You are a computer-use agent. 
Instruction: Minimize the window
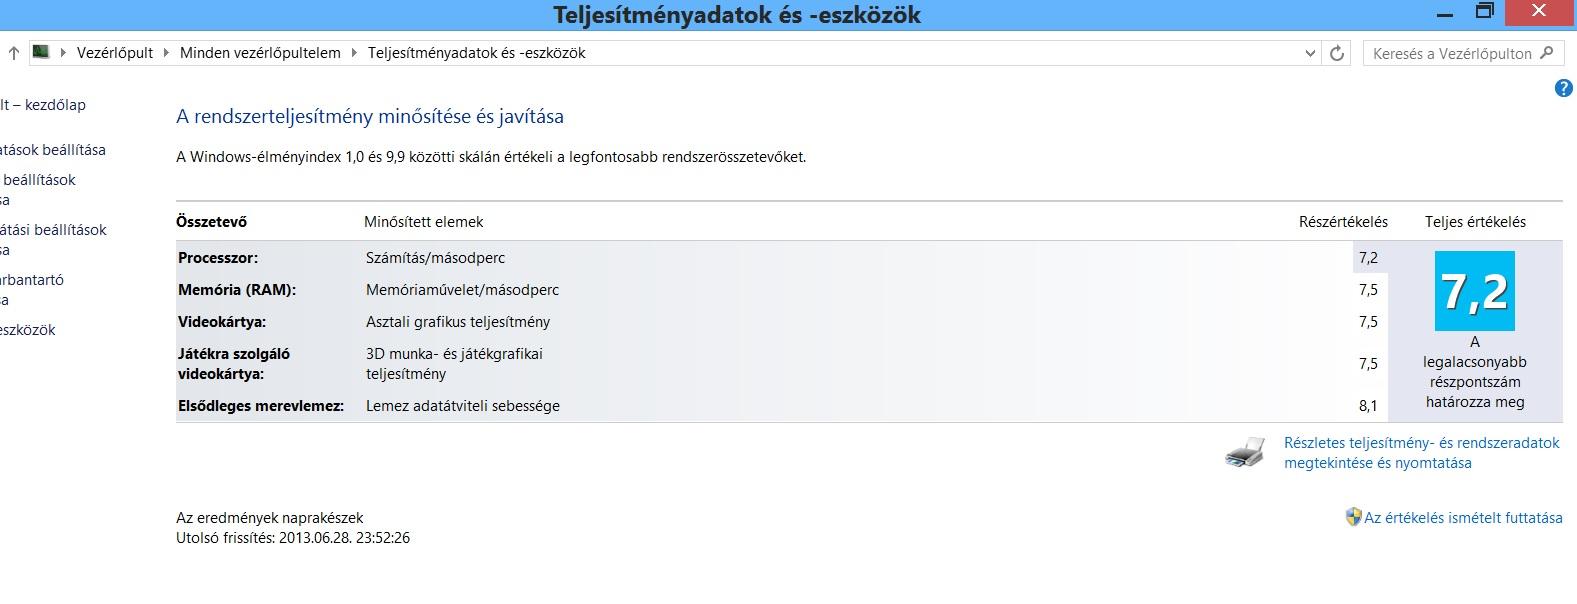pos(1444,14)
